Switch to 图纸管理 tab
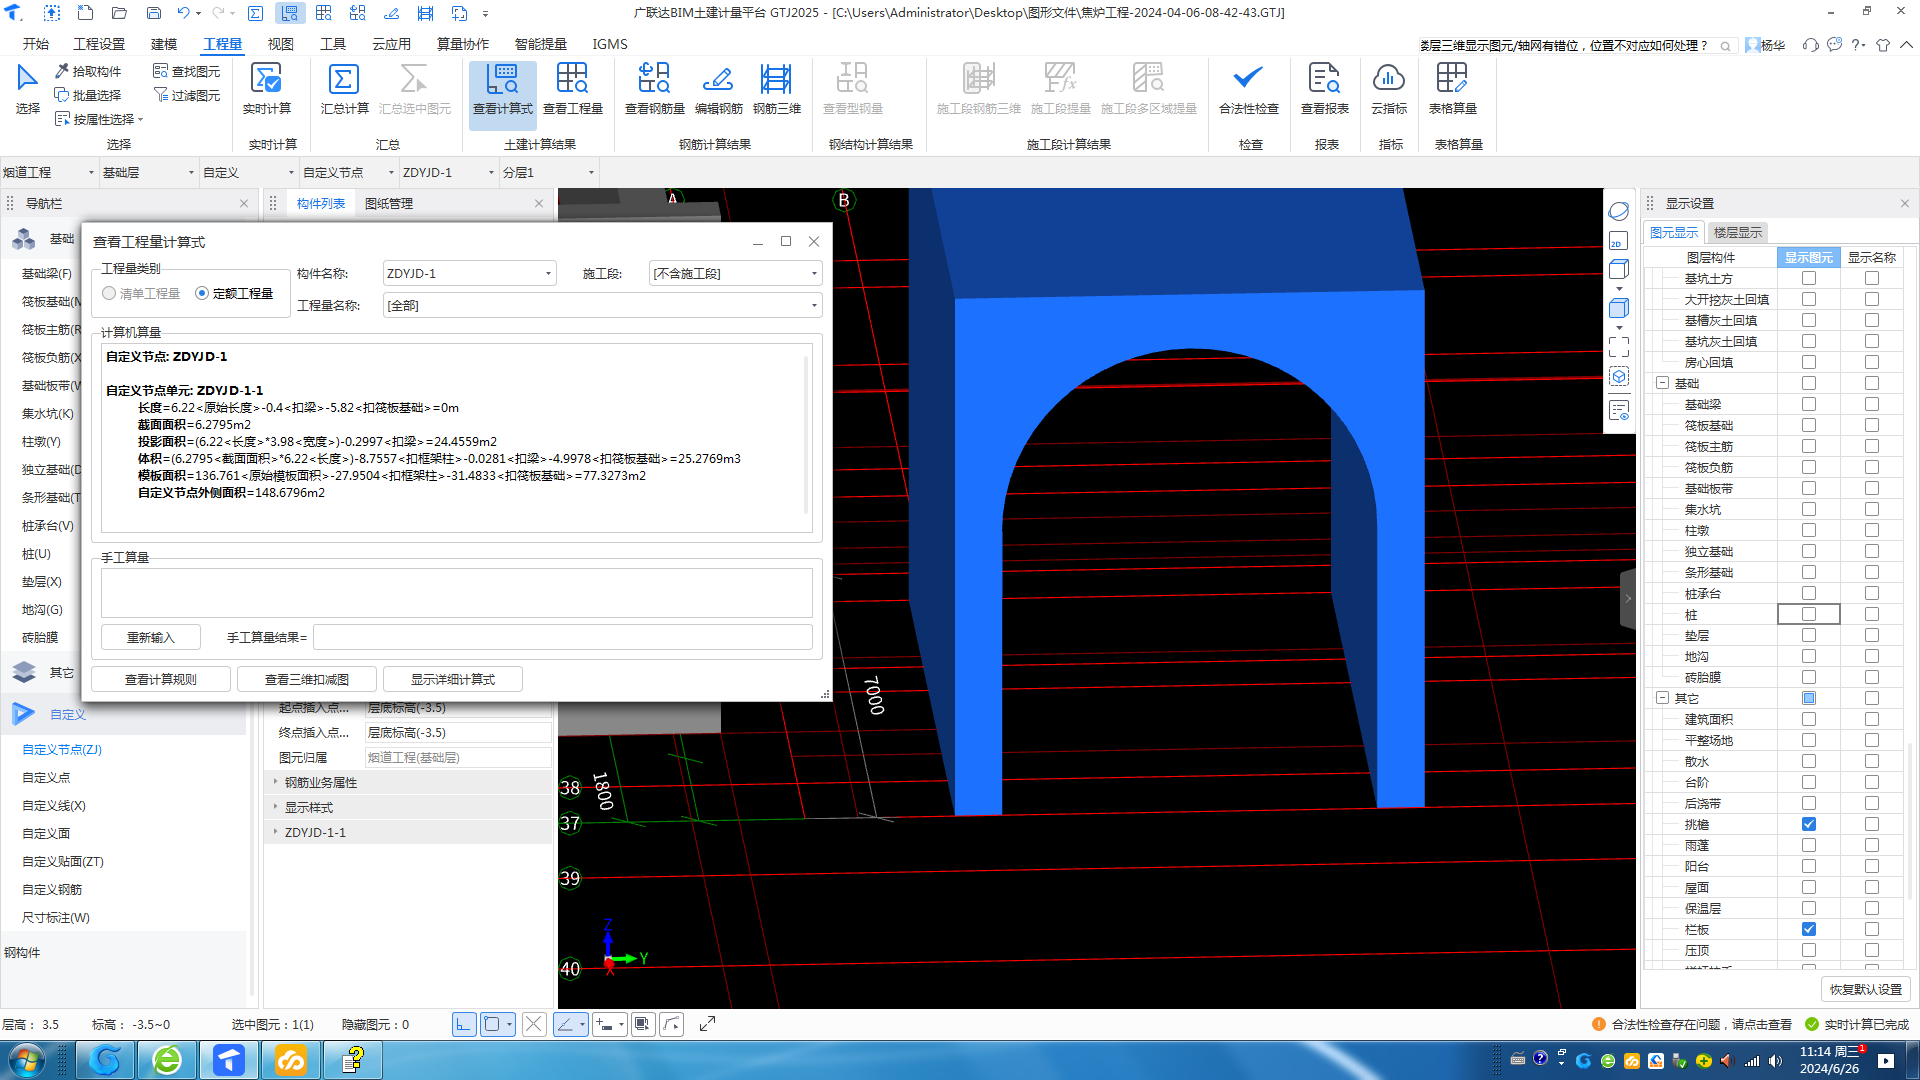 388,203
